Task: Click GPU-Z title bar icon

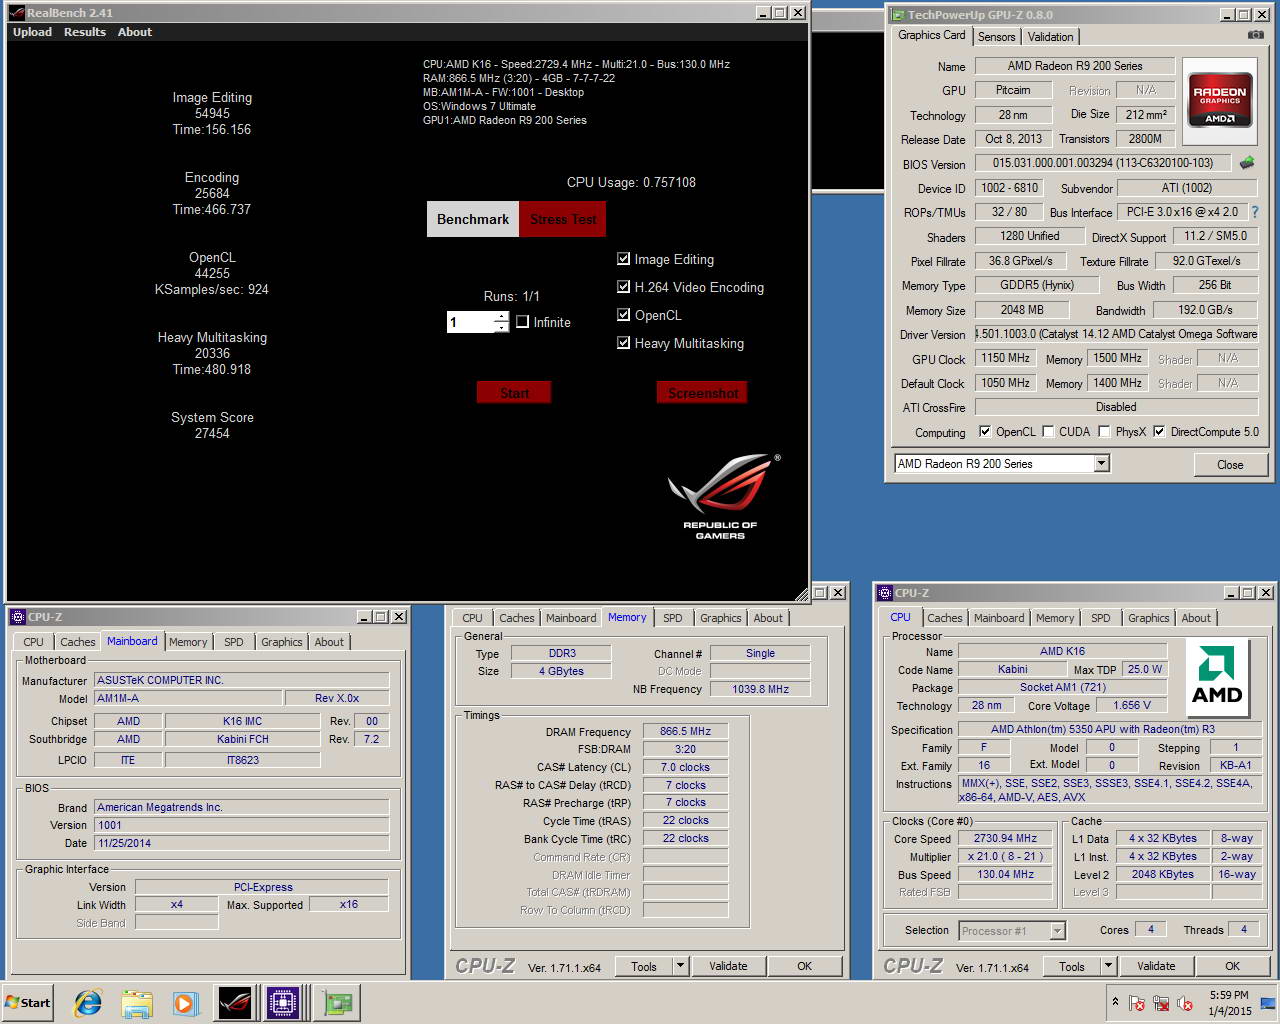Action: tap(897, 15)
